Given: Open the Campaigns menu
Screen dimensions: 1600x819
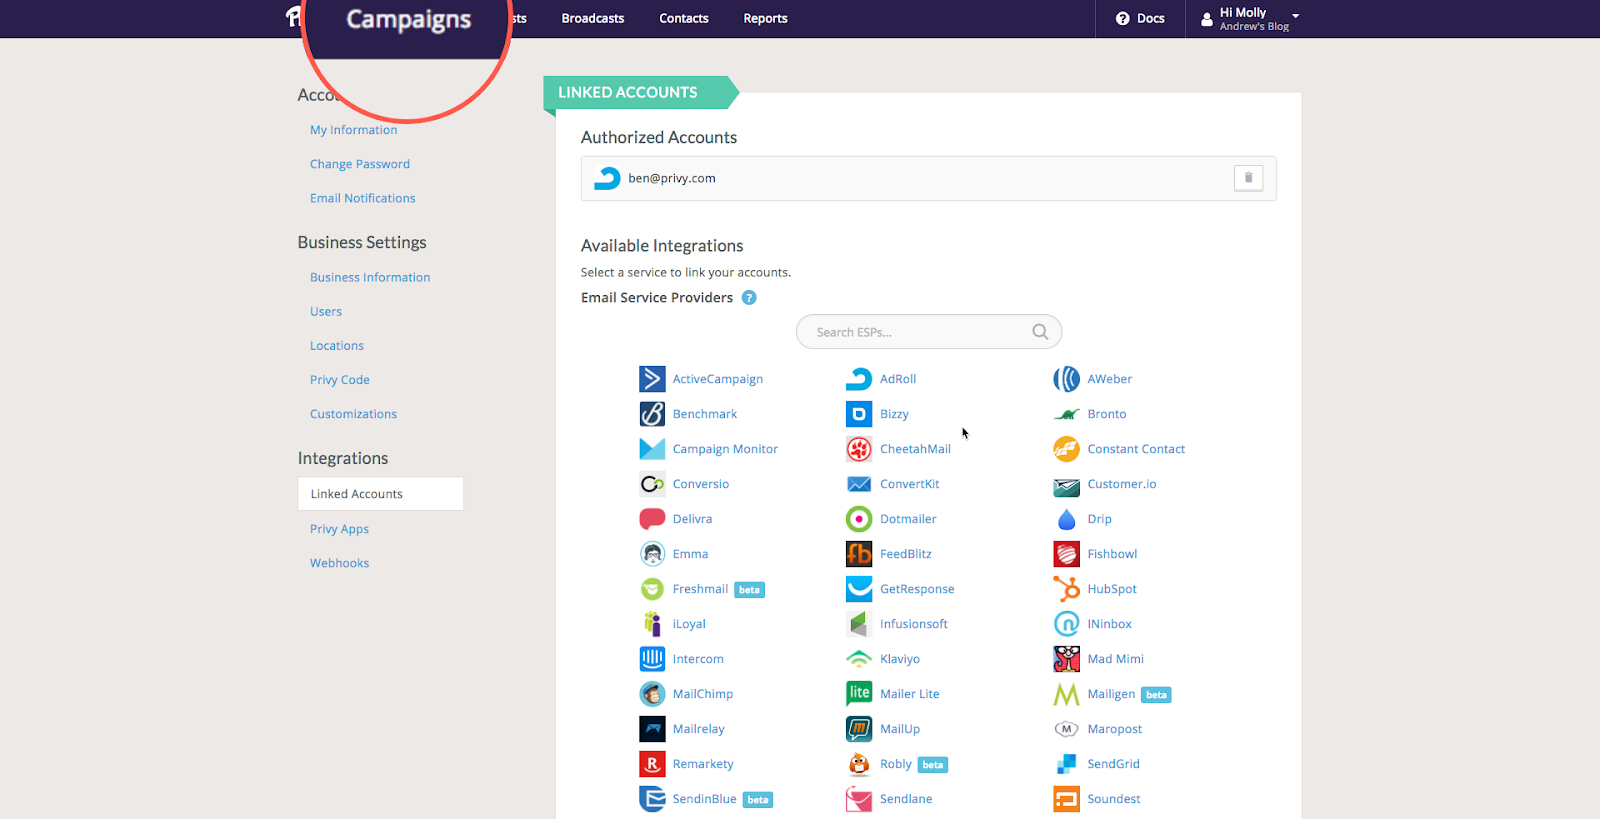Looking at the screenshot, I should [x=408, y=20].
